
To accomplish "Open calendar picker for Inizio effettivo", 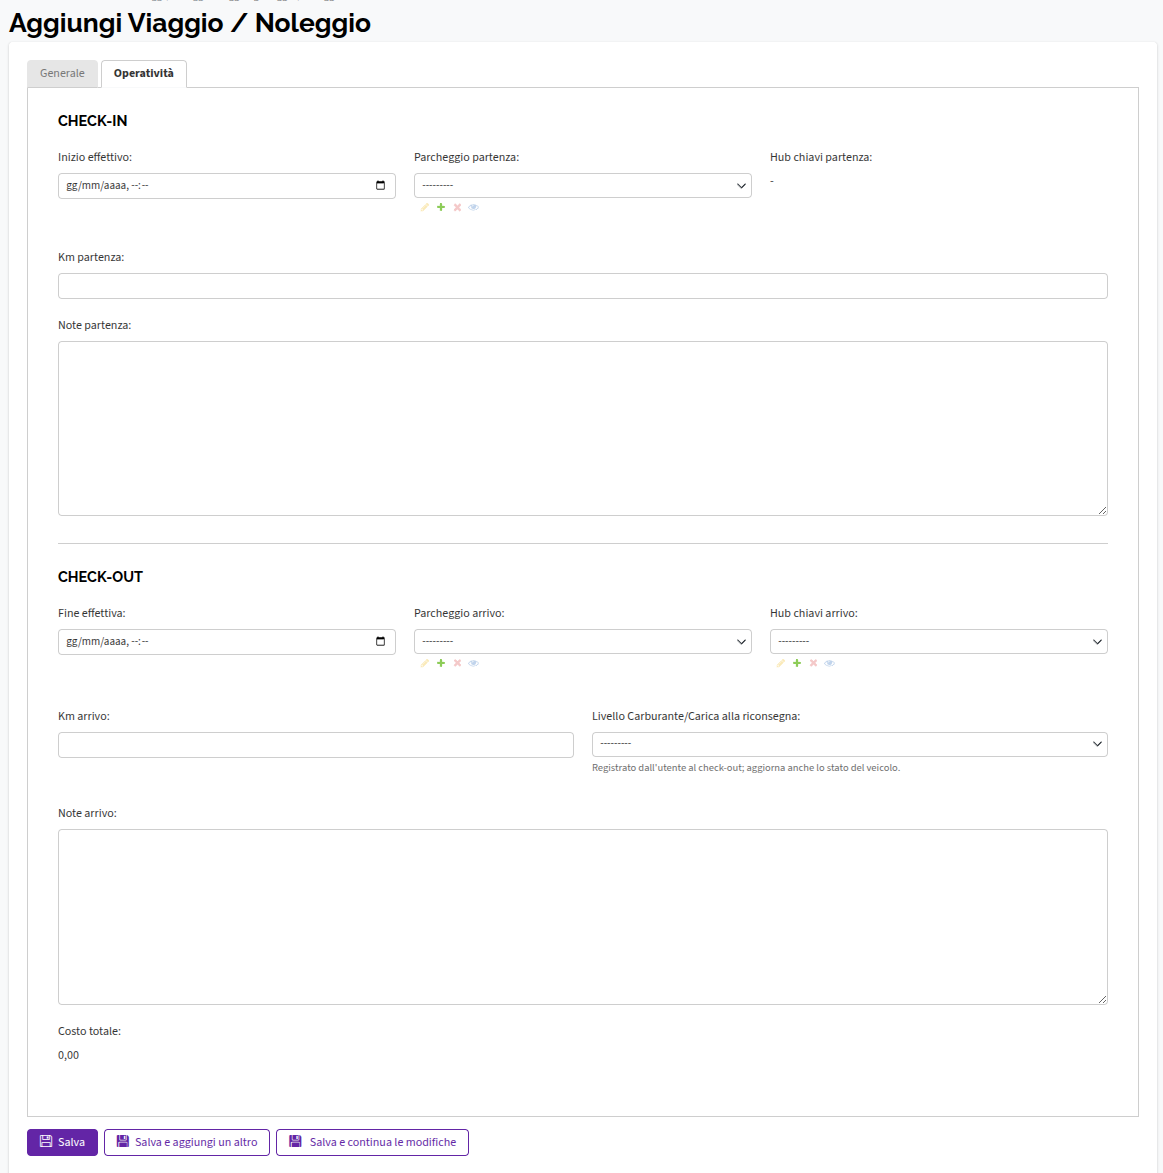I will coord(380,186).
